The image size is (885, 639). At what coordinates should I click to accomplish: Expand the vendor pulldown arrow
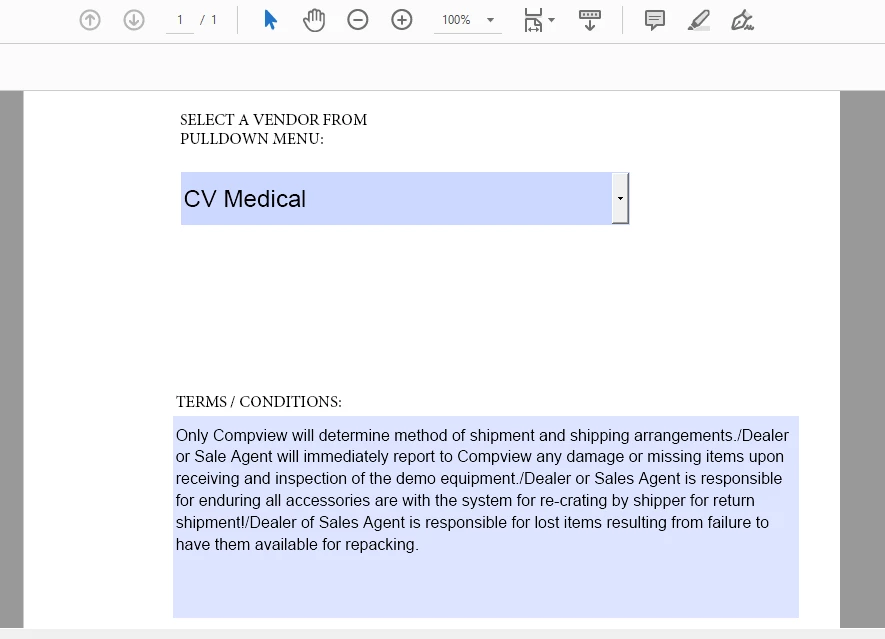tap(620, 199)
